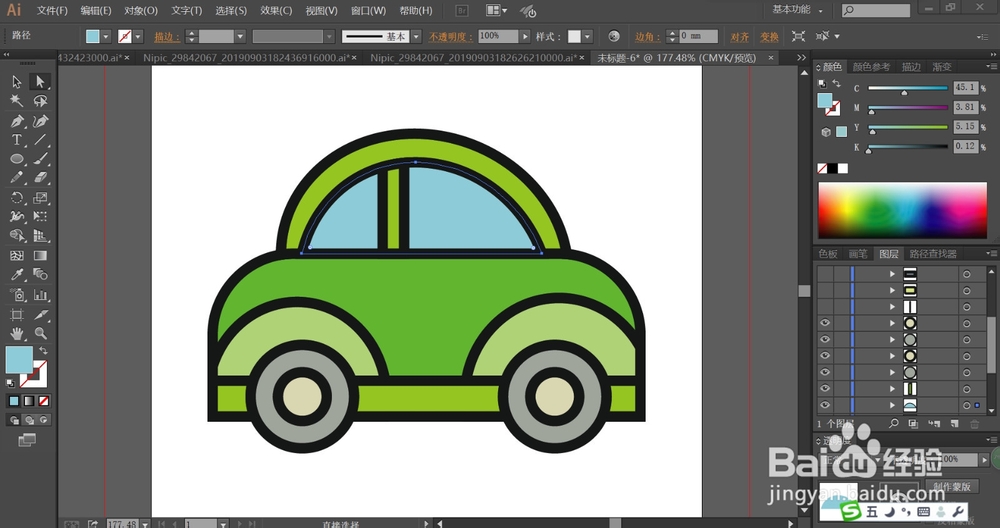The height and width of the screenshot is (528, 1000).
Task: Activate the Zoom tool
Action: tap(41, 332)
